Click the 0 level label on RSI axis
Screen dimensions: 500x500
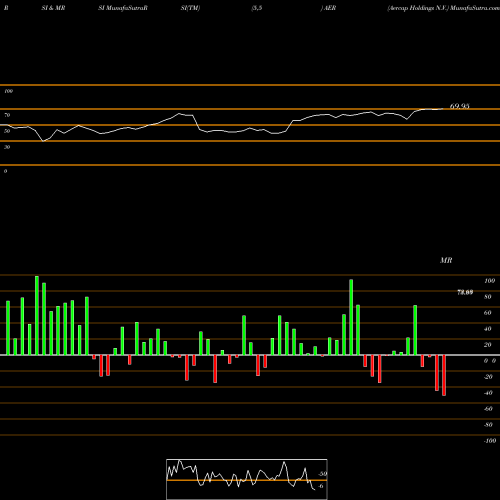tap(5, 171)
